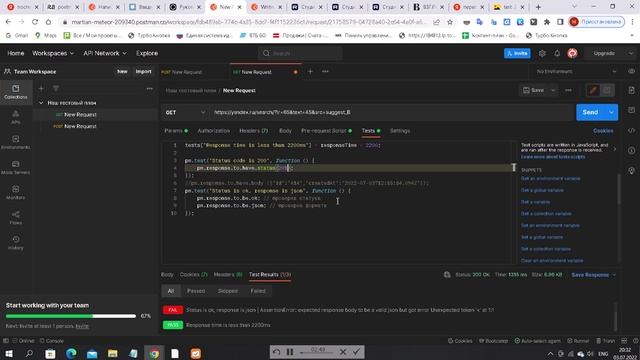Click the Invite button in header

tap(517, 53)
